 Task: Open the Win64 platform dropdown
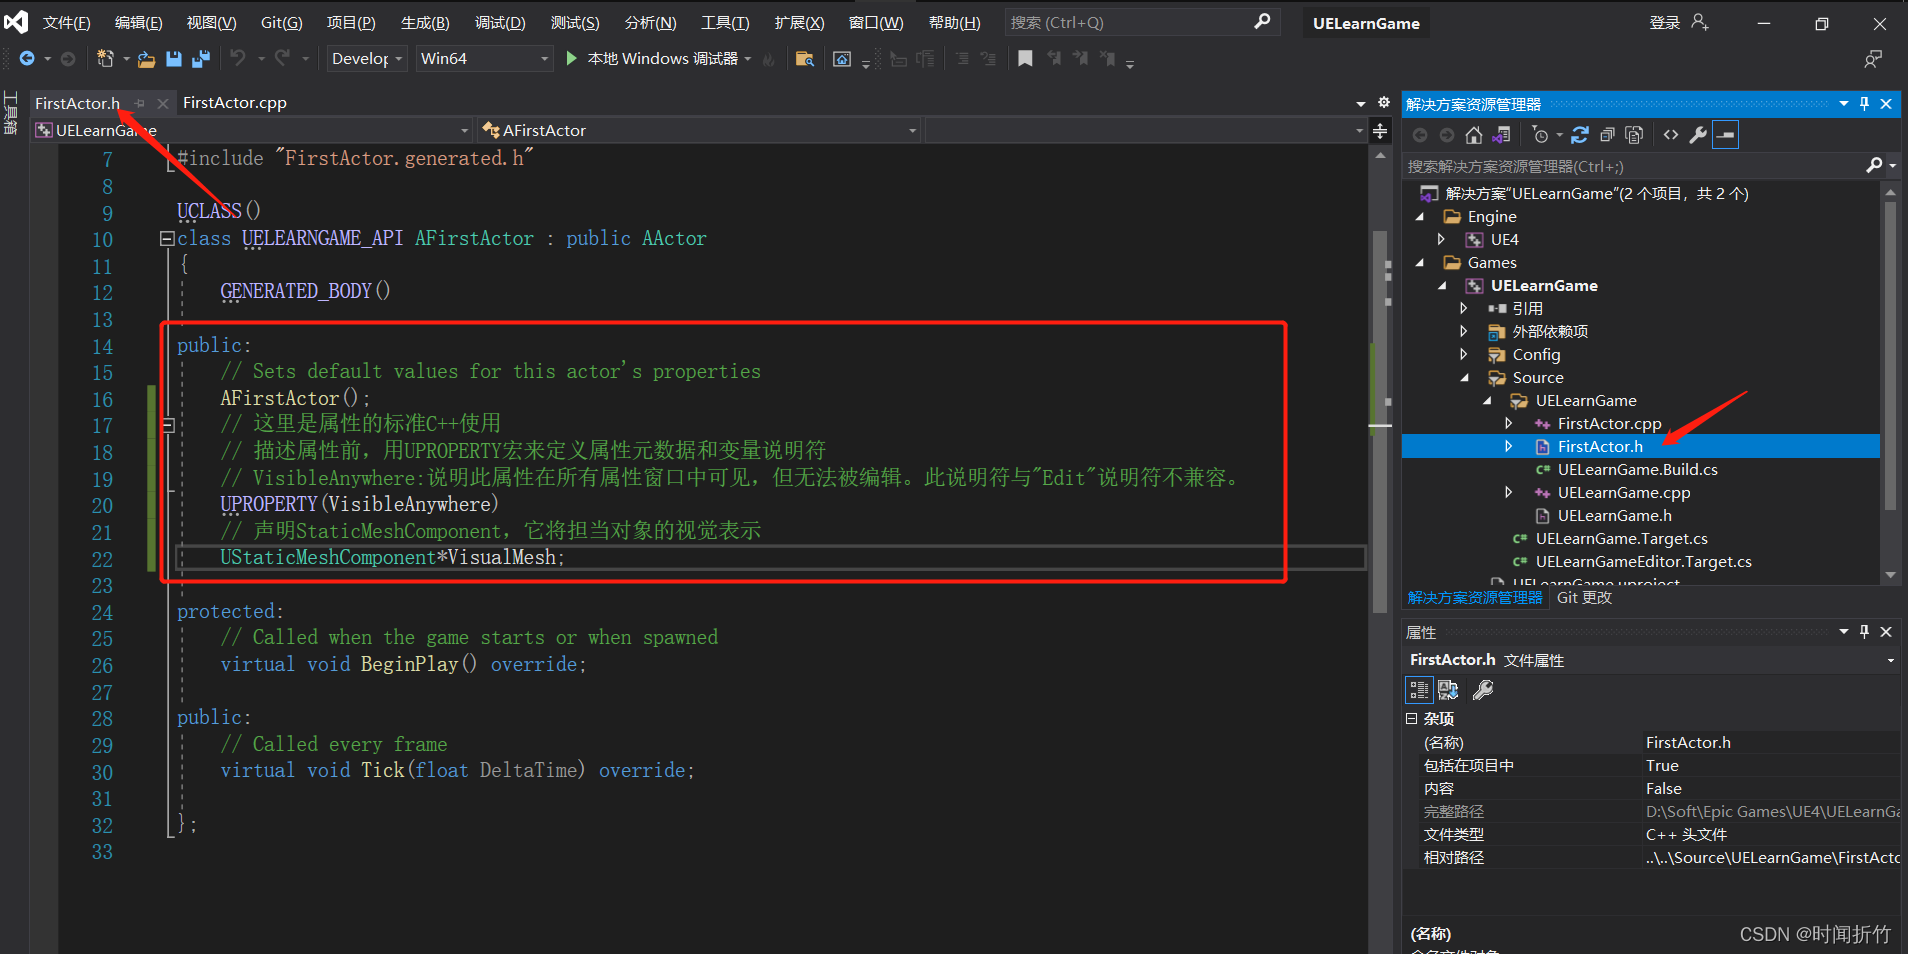click(484, 59)
